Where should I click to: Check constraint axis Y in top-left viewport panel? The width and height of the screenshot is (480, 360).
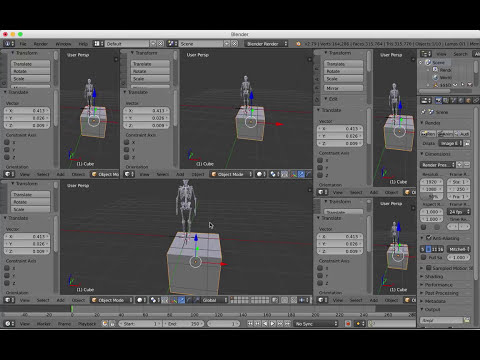point(7,150)
